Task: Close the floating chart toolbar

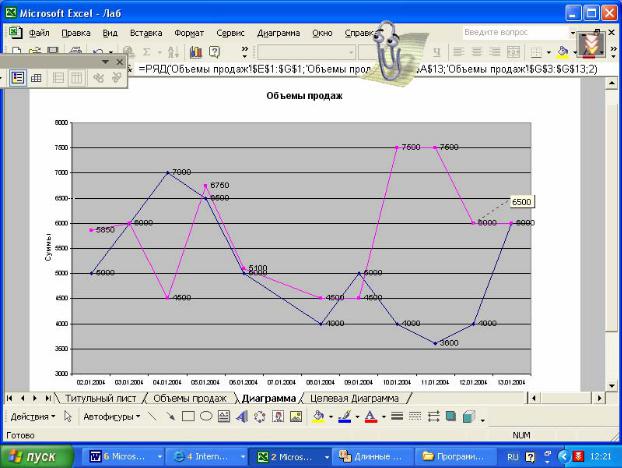Action: (x=119, y=62)
